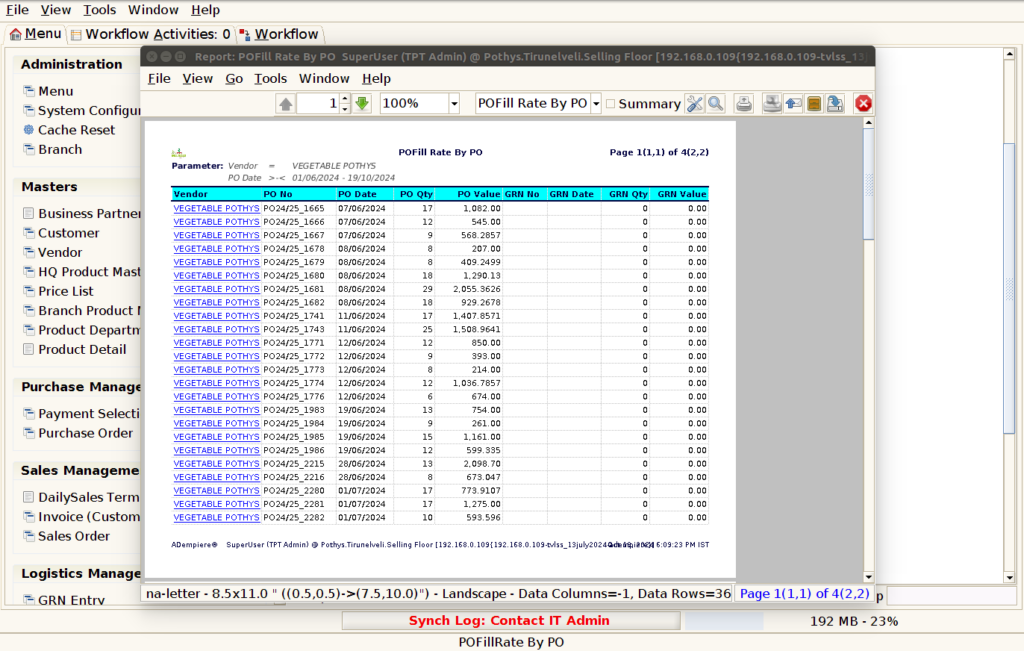Open Price List window
This screenshot has height=651, width=1024.
[x=58, y=291]
